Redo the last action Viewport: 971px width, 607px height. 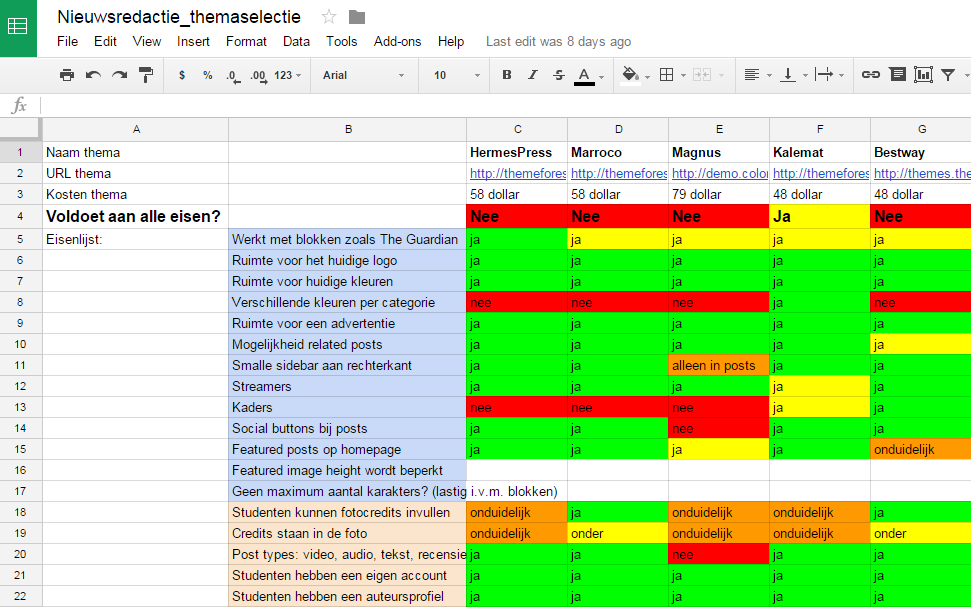pos(120,75)
